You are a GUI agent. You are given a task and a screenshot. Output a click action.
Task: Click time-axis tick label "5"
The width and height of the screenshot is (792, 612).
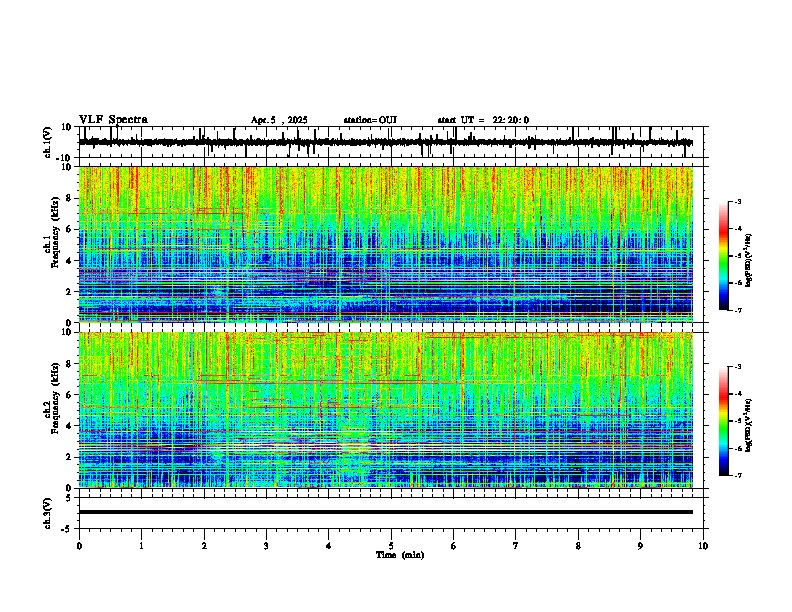391,546
